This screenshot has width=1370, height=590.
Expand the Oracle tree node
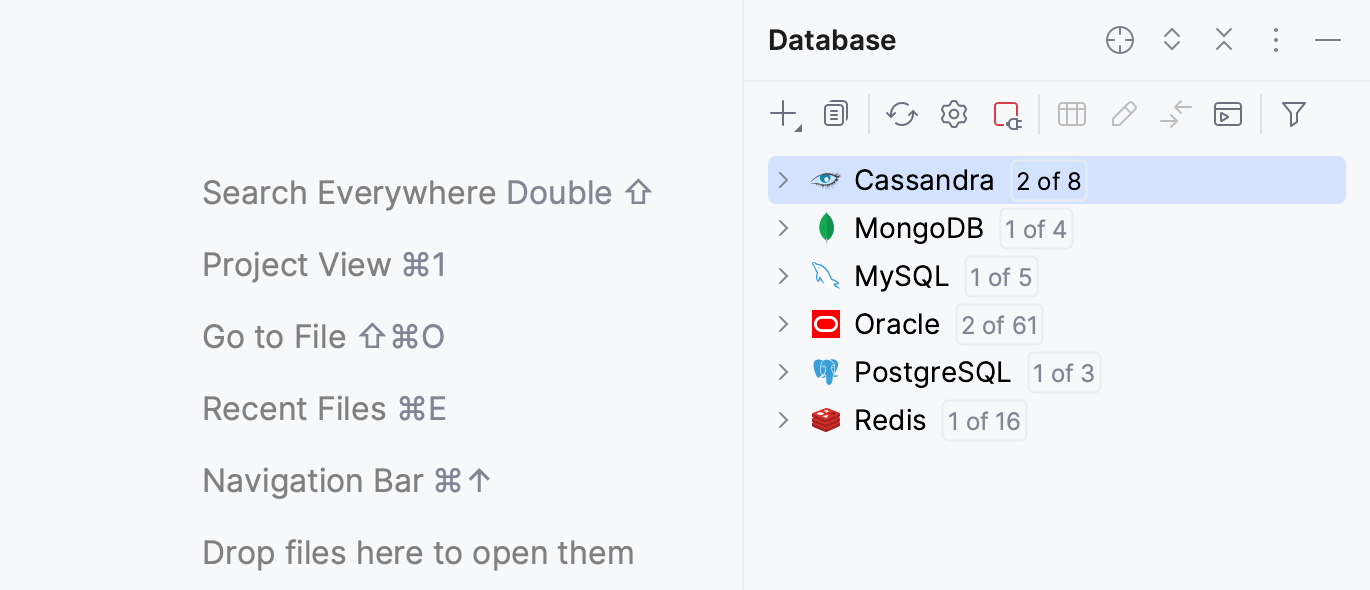(784, 324)
